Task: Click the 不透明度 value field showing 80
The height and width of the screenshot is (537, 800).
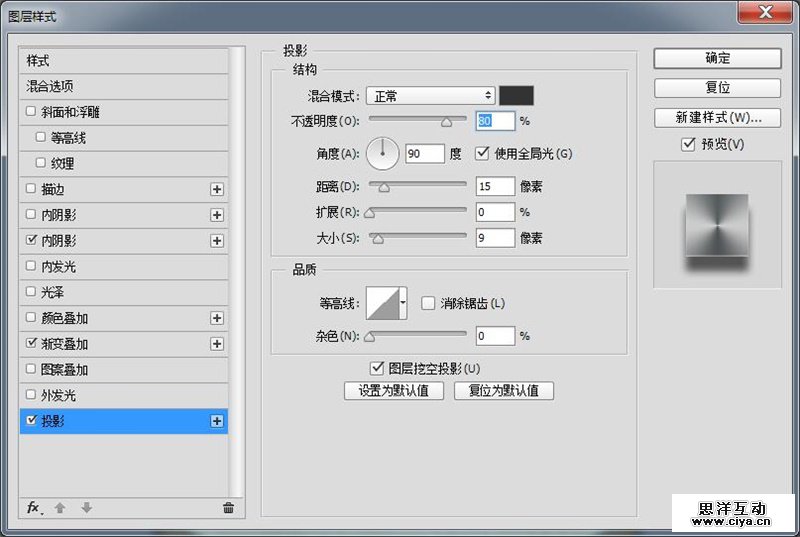Action: [495, 121]
